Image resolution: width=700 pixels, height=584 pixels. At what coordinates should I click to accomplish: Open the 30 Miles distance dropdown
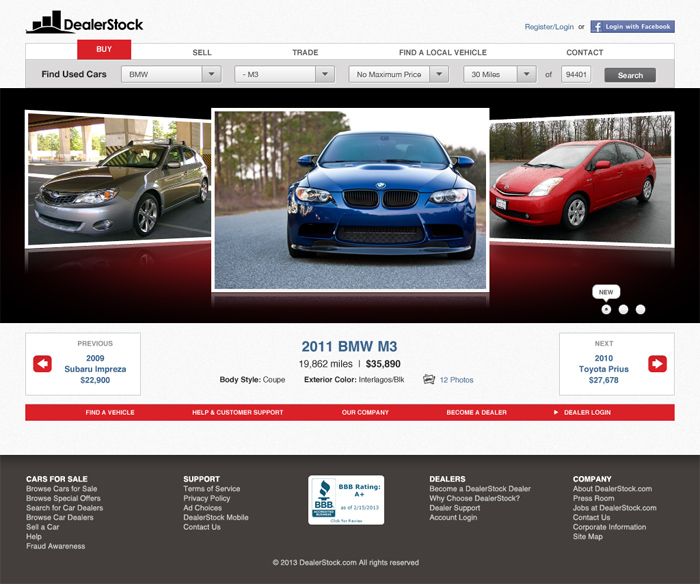pos(500,74)
